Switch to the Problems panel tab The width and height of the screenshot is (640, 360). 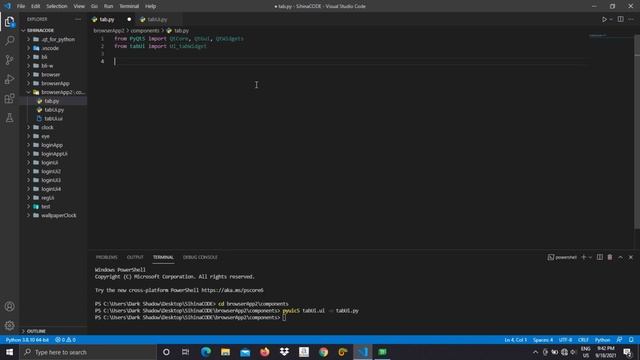pos(107,257)
